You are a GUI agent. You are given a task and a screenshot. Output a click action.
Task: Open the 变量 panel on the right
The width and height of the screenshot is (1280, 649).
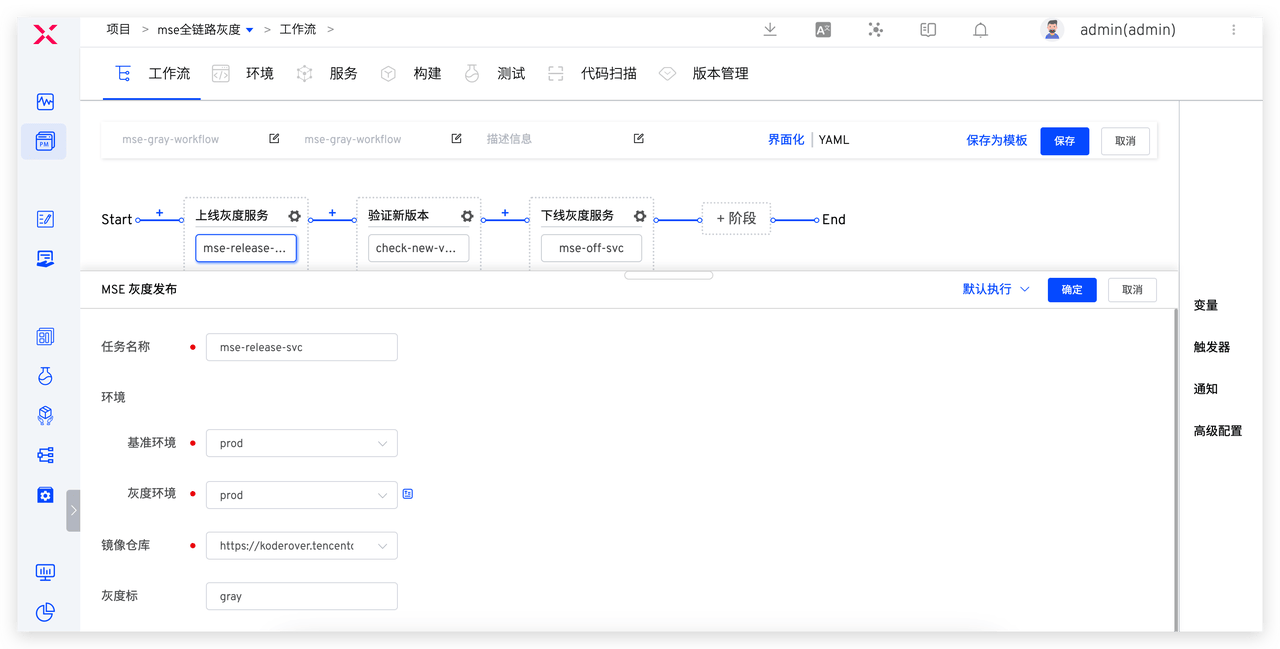tap(1205, 305)
